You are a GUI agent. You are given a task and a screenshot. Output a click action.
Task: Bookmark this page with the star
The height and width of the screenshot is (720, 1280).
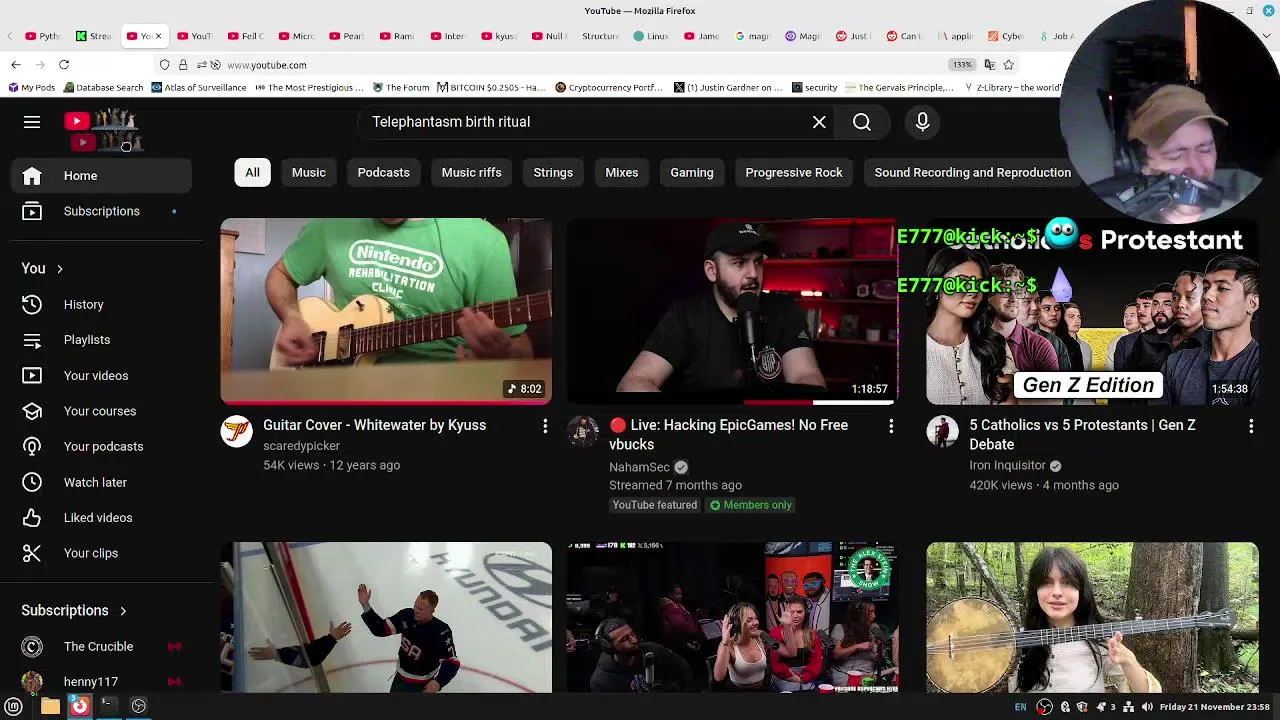pyautogui.click(x=1009, y=65)
